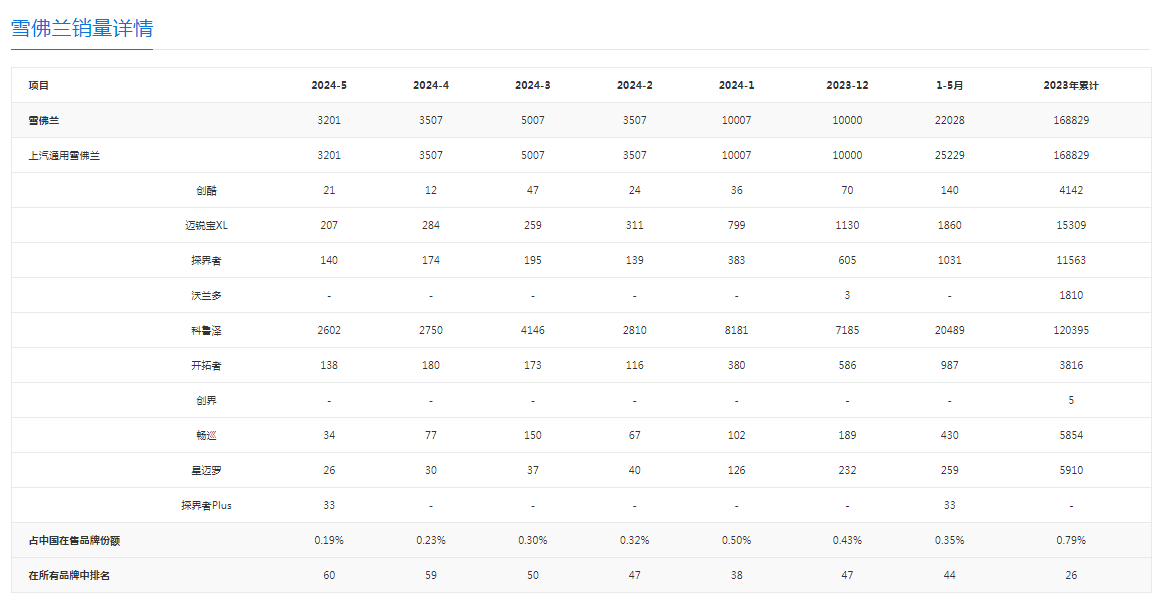Click the 0.79% market share value
Screen dimensions: 1169x602
[1070, 540]
